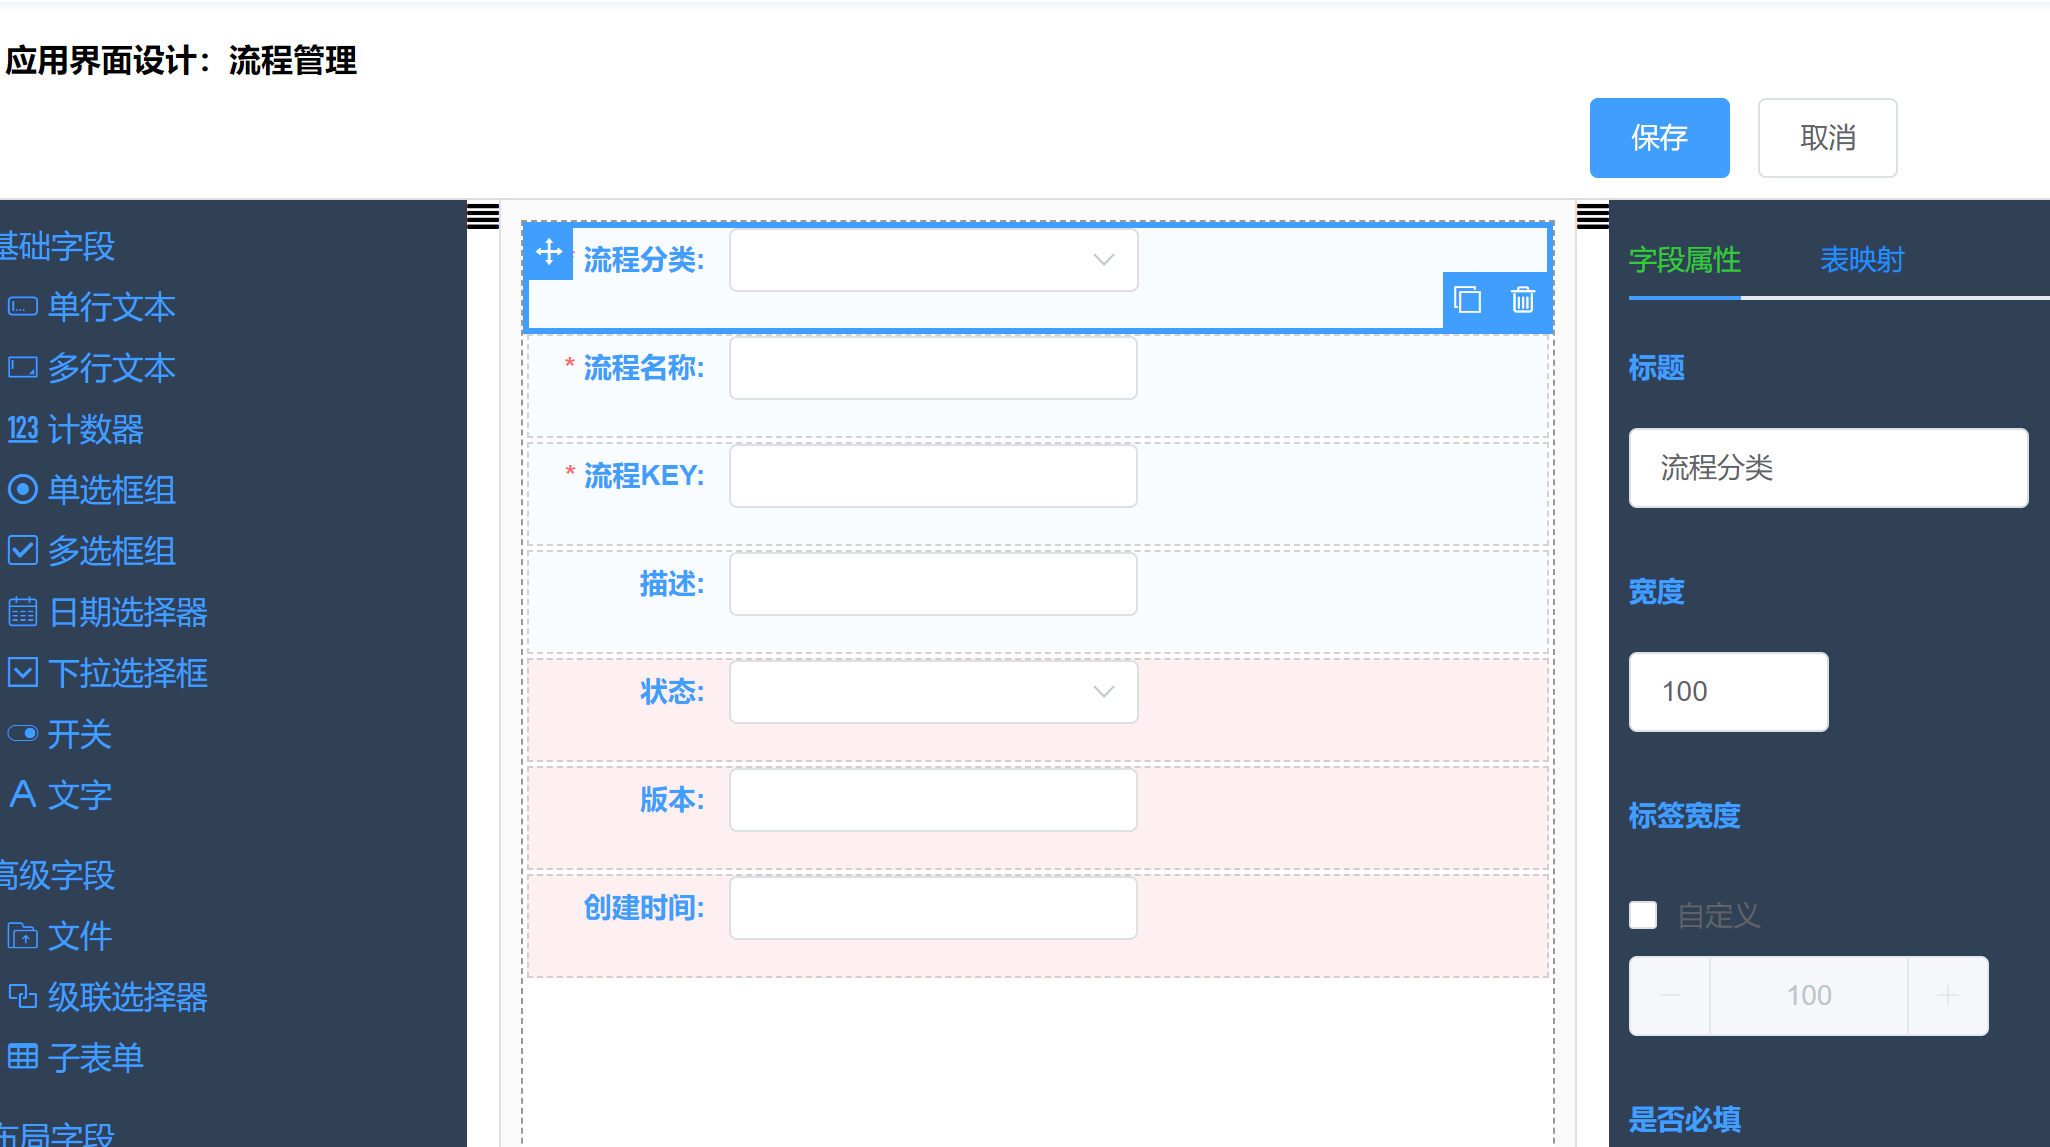The height and width of the screenshot is (1147, 2050).
Task: Click the copy icon on 流程分类 field
Action: (1468, 300)
